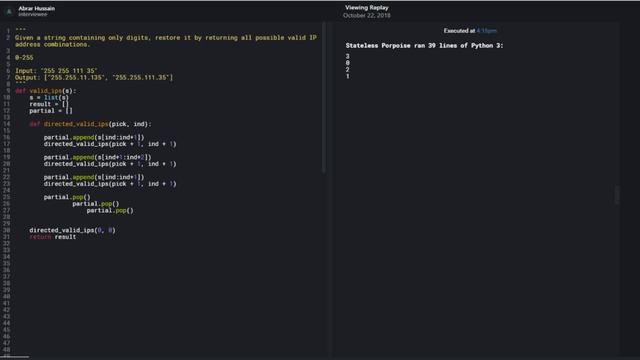This screenshot has width=640, height=360.
Task: Click the Output example line
Action: 94,78
